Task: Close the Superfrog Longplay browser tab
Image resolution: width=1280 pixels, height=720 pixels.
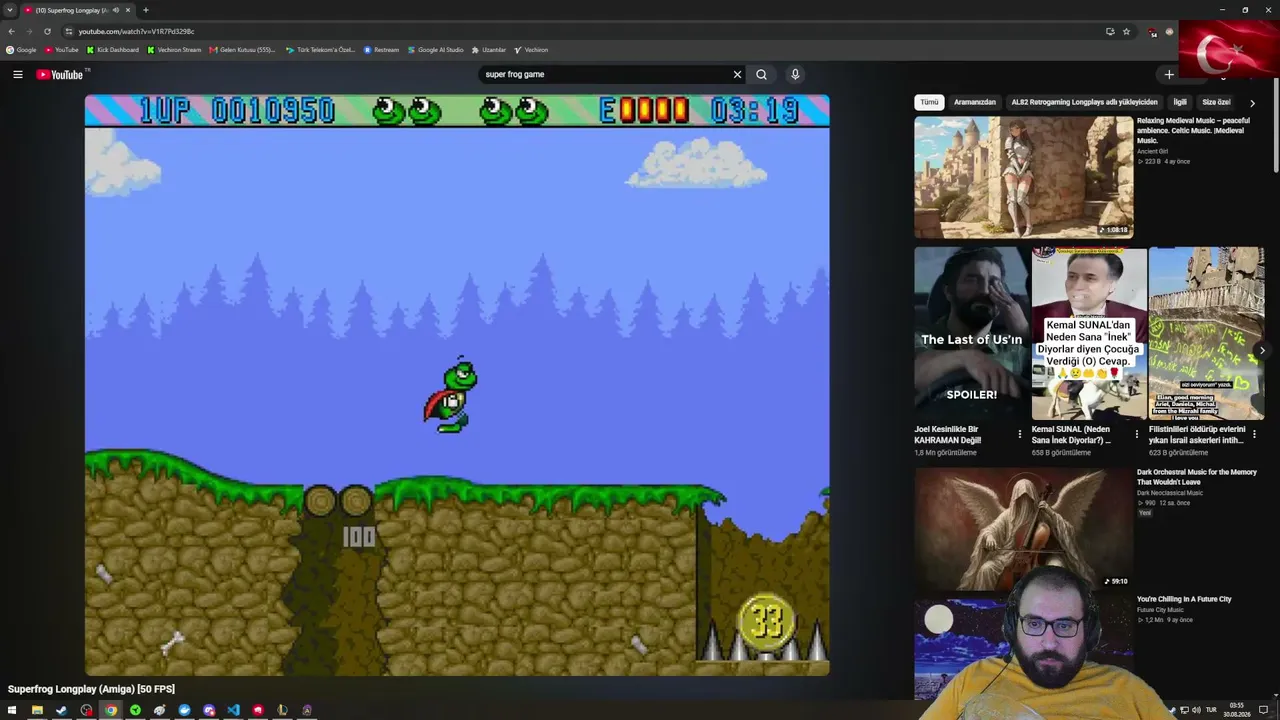Action: pyautogui.click(x=128, y=10)
